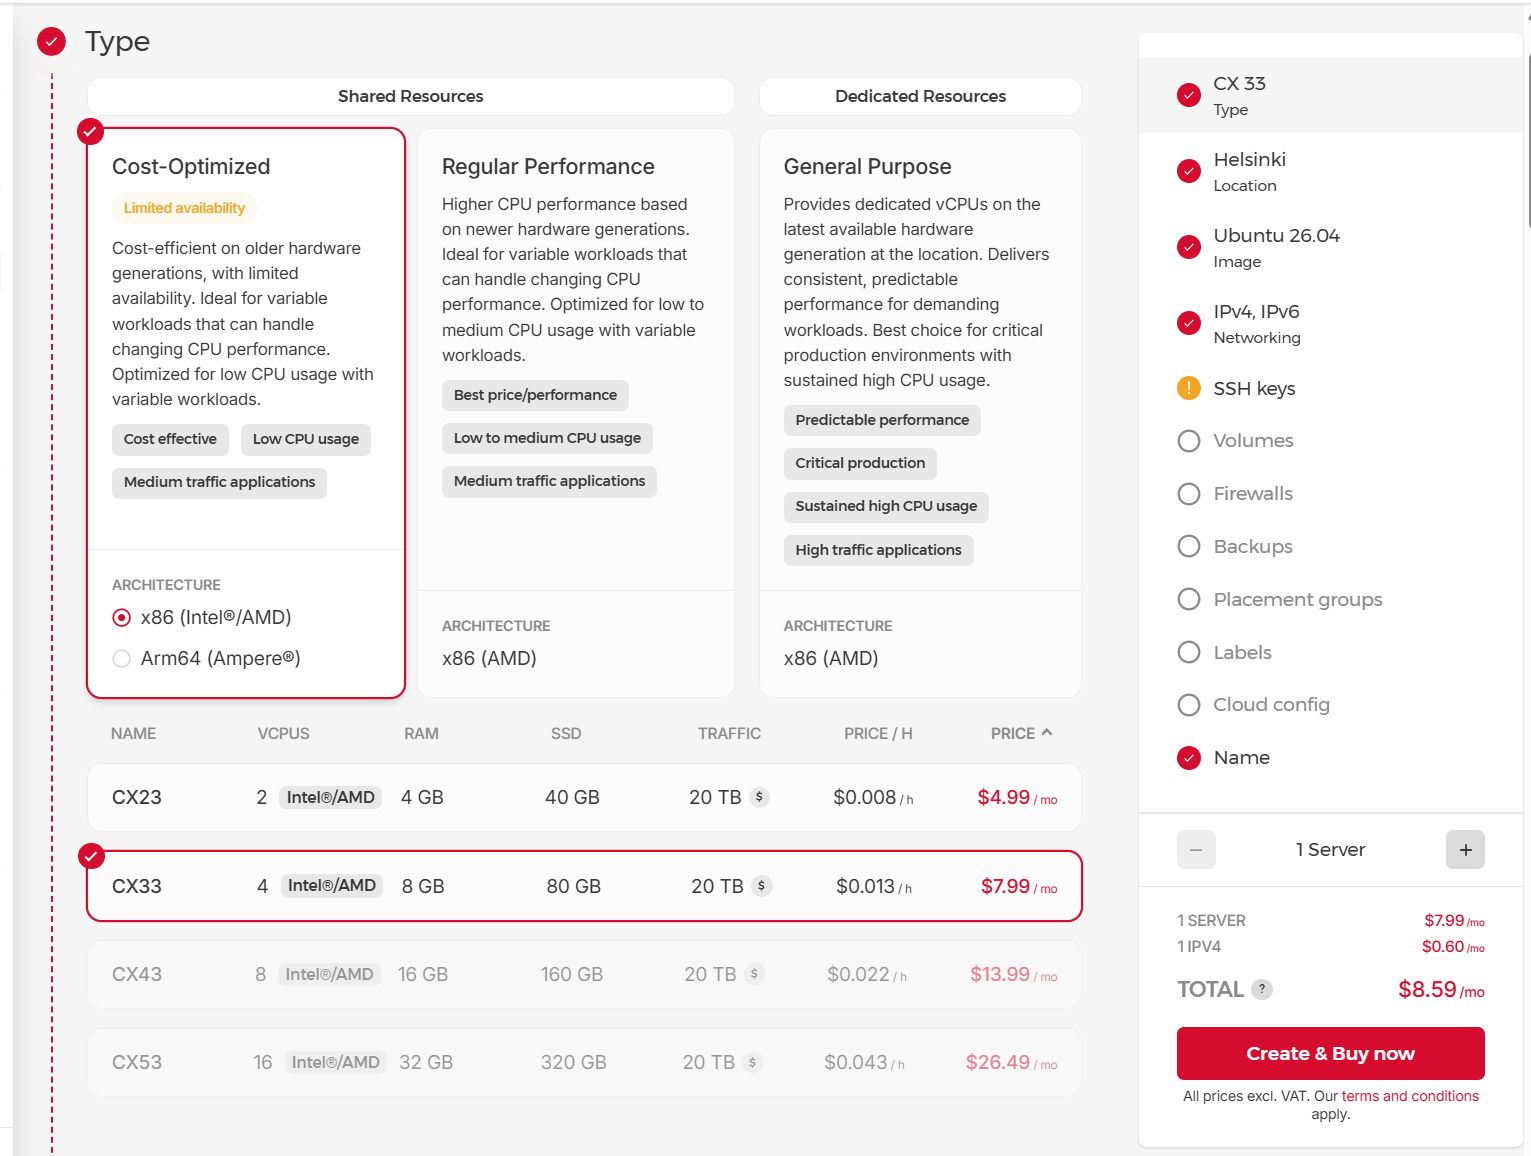Click the red check icon beside Ubuntu 26.04 Image

coord(1189,247)
